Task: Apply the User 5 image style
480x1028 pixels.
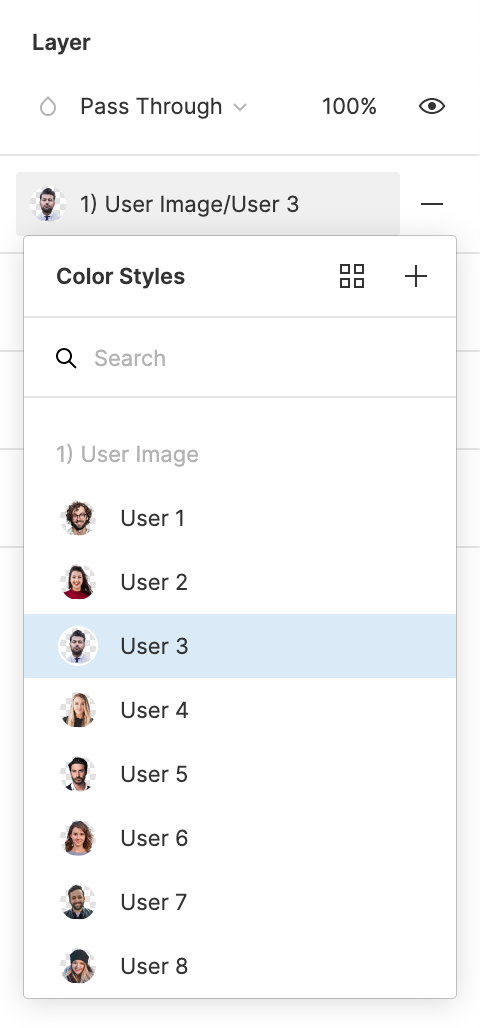Action: coord(240,774)
